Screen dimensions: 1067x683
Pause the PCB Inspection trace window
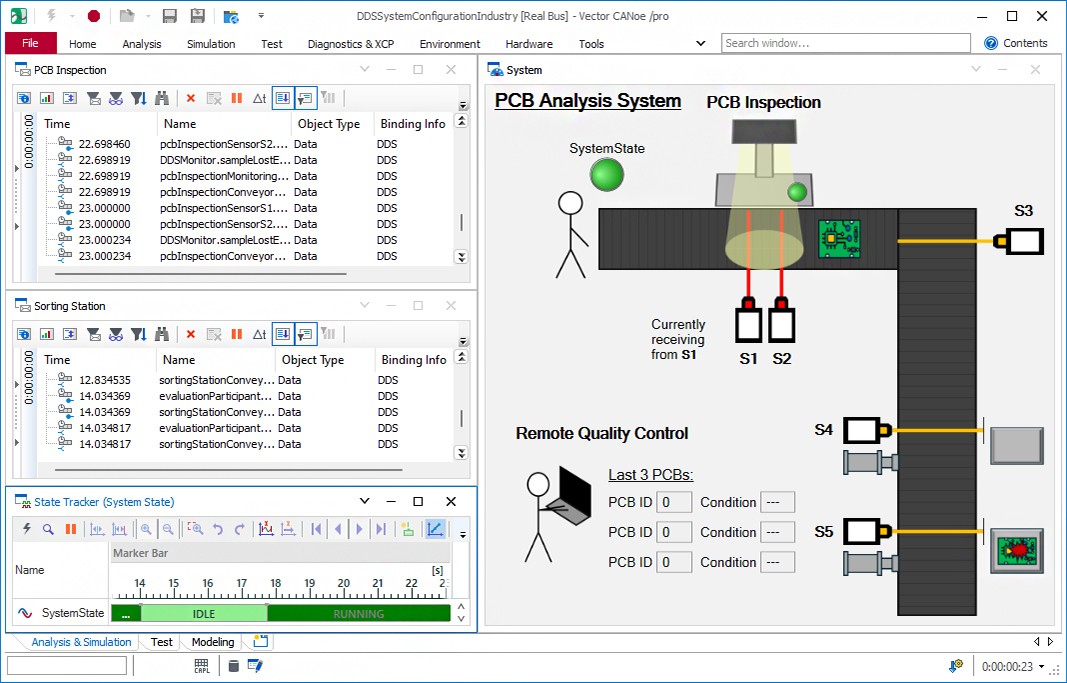coord(237,98)
